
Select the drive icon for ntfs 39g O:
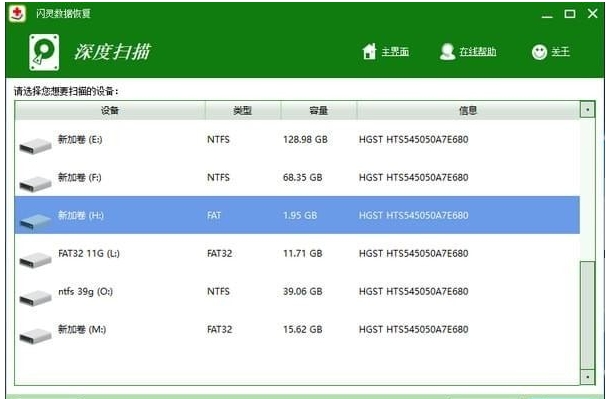coord(35,298)
